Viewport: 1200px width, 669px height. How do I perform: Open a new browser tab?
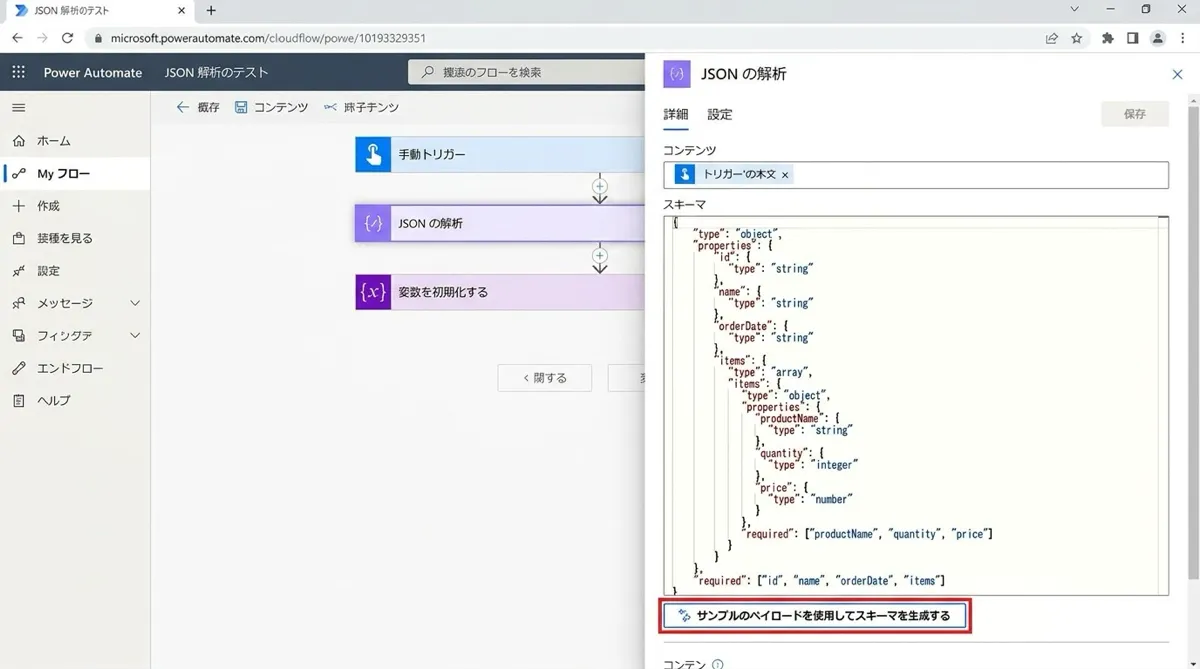tap(211, 10)
